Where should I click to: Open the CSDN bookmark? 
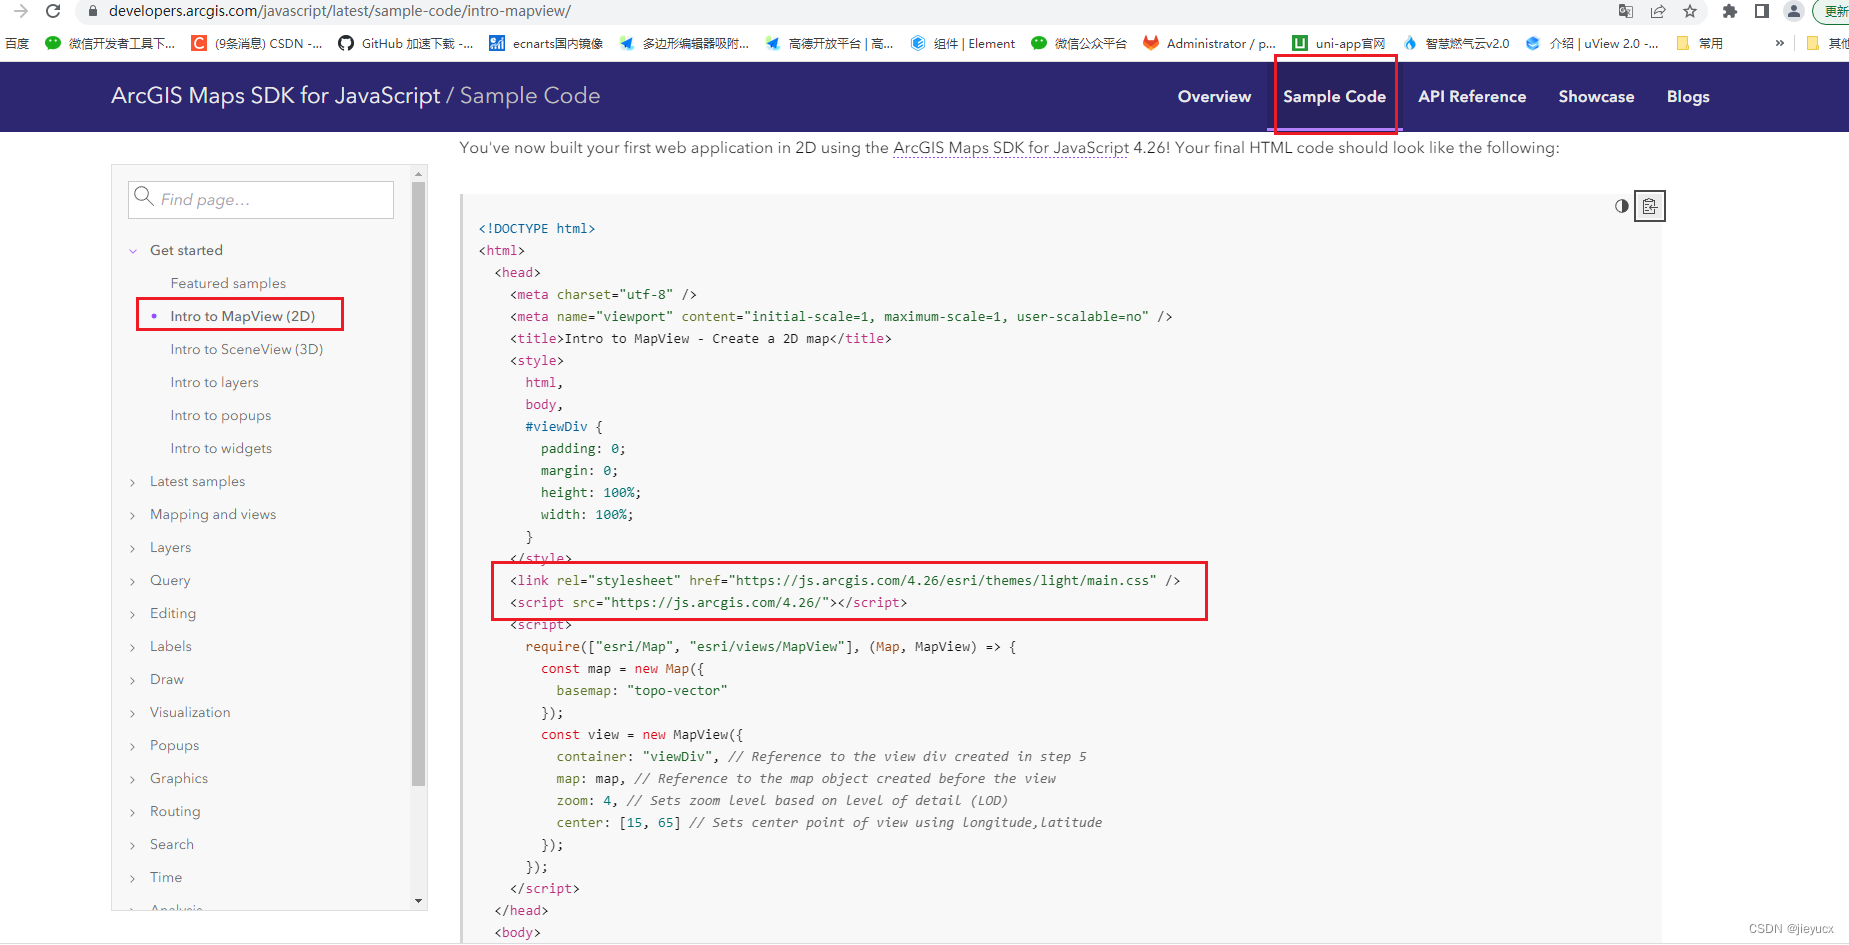(257, 43)
